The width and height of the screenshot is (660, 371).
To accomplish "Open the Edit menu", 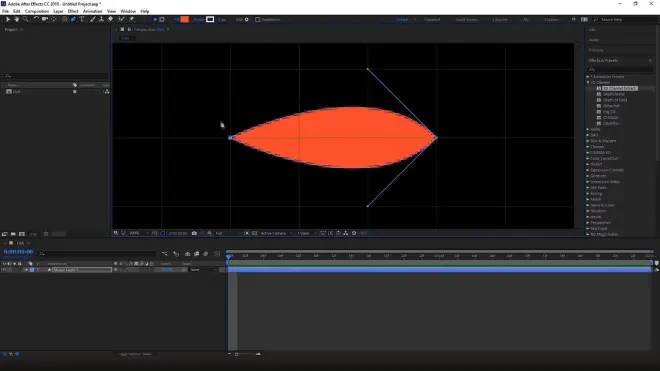I will click(16, 11).
